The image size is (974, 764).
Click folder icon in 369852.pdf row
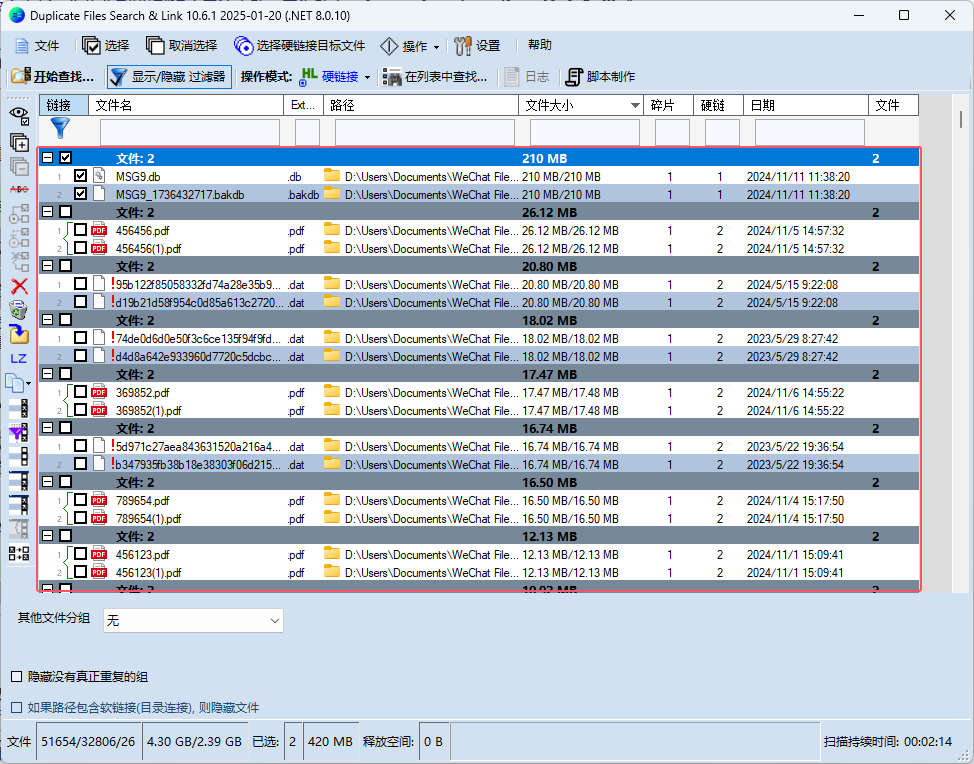point(332,392)
